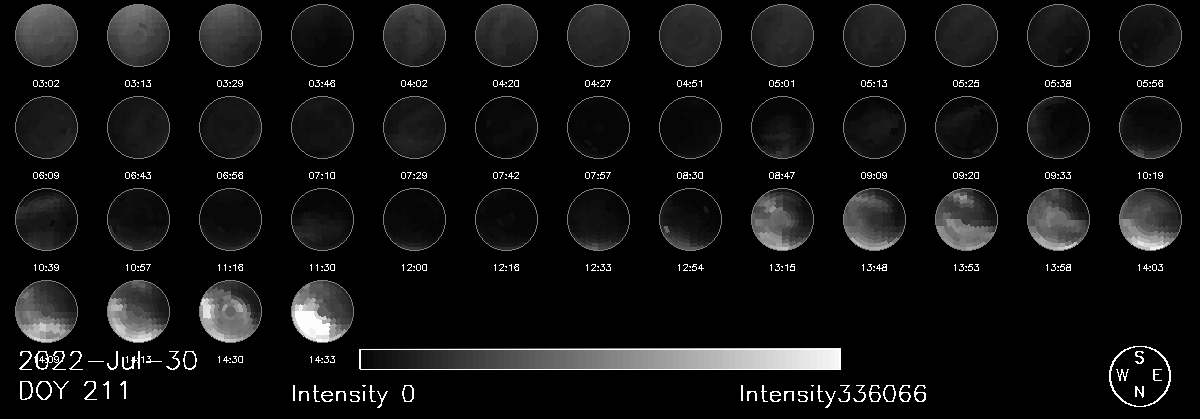Click the disk image labeled 12:54
The image size is (1200, 419).
pyautogui.click(x=690, y=219)
